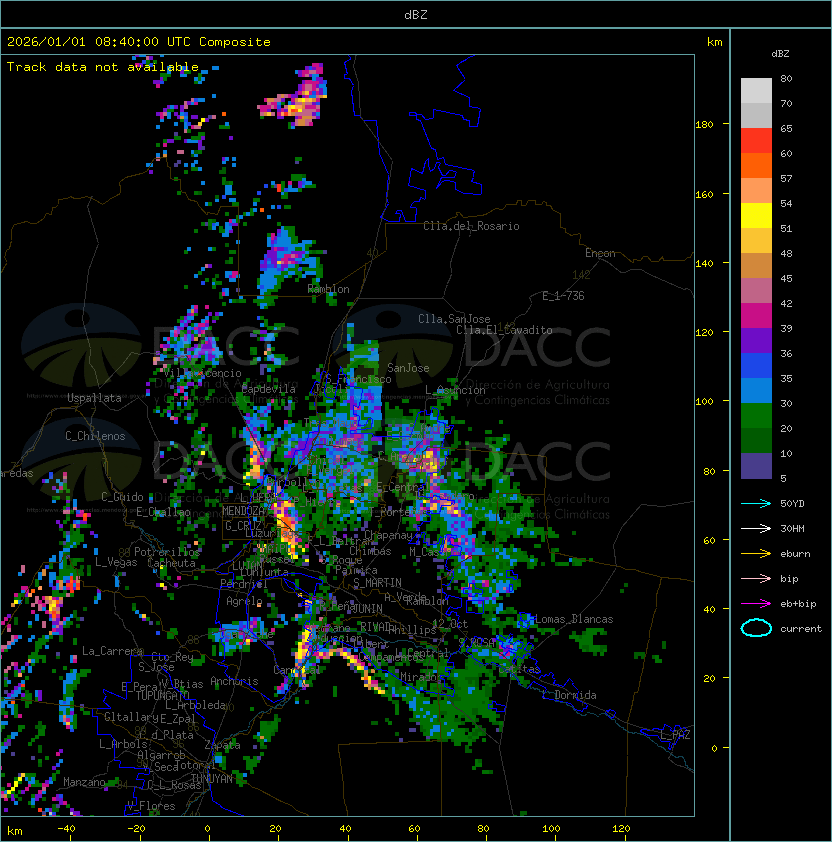Select the yellow 51-54 dBZ color swatch
832x842 pixels.
756,216
